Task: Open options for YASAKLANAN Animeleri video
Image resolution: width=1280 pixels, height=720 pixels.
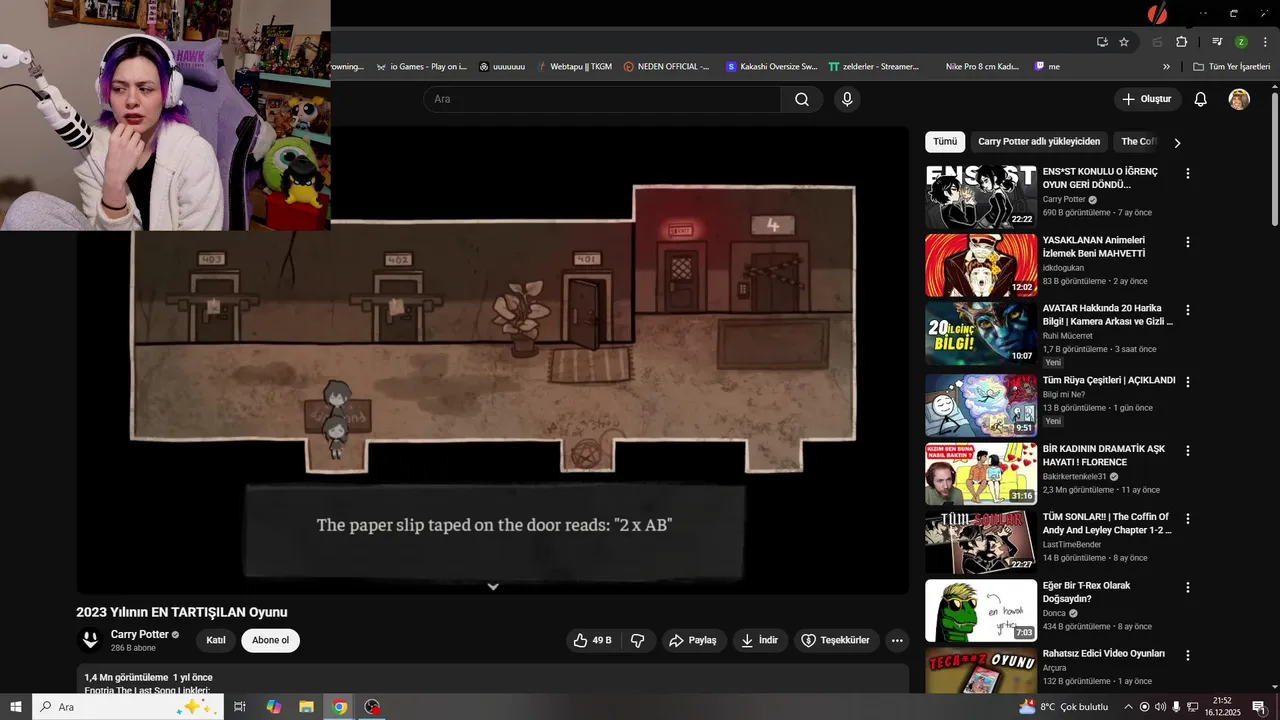Action: click(1188, 242)
